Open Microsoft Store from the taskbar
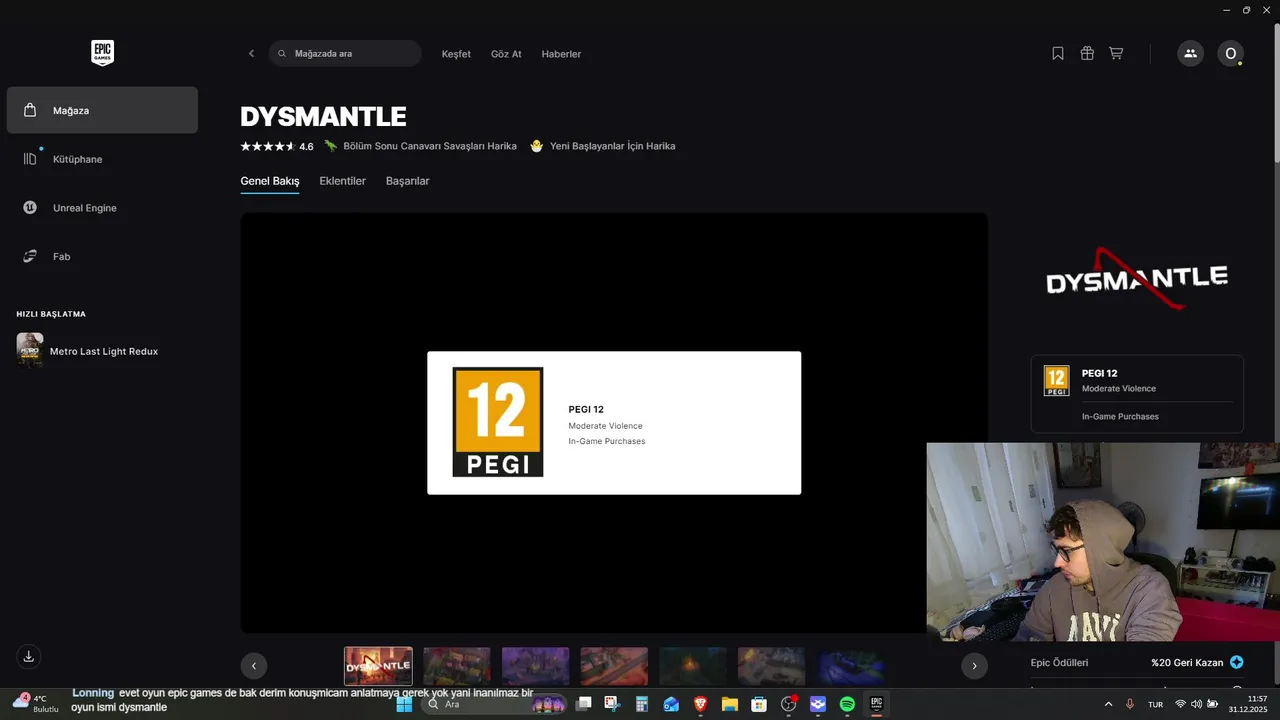1280x720 pixels. pos(759,704)
